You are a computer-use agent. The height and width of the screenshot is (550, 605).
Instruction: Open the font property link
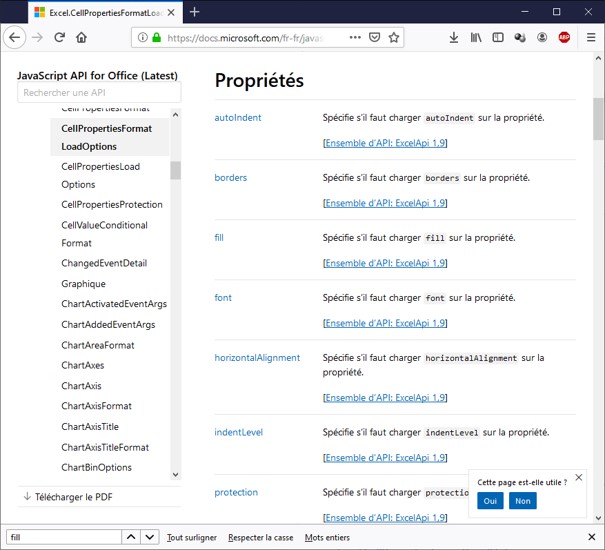[223, 298]
